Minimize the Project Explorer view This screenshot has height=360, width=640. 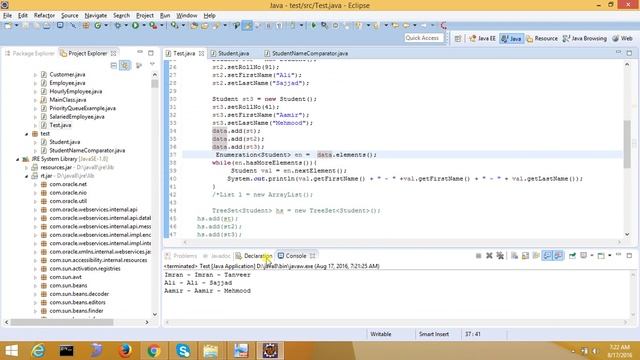(140, 53)
